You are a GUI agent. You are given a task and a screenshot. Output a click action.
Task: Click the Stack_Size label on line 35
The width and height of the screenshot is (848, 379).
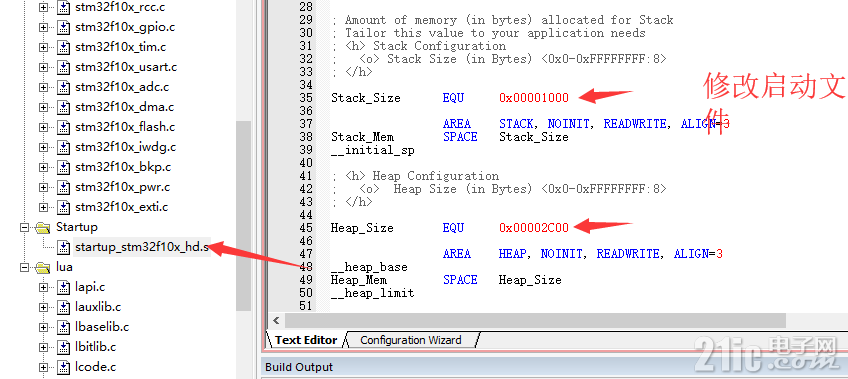point(366,98)
